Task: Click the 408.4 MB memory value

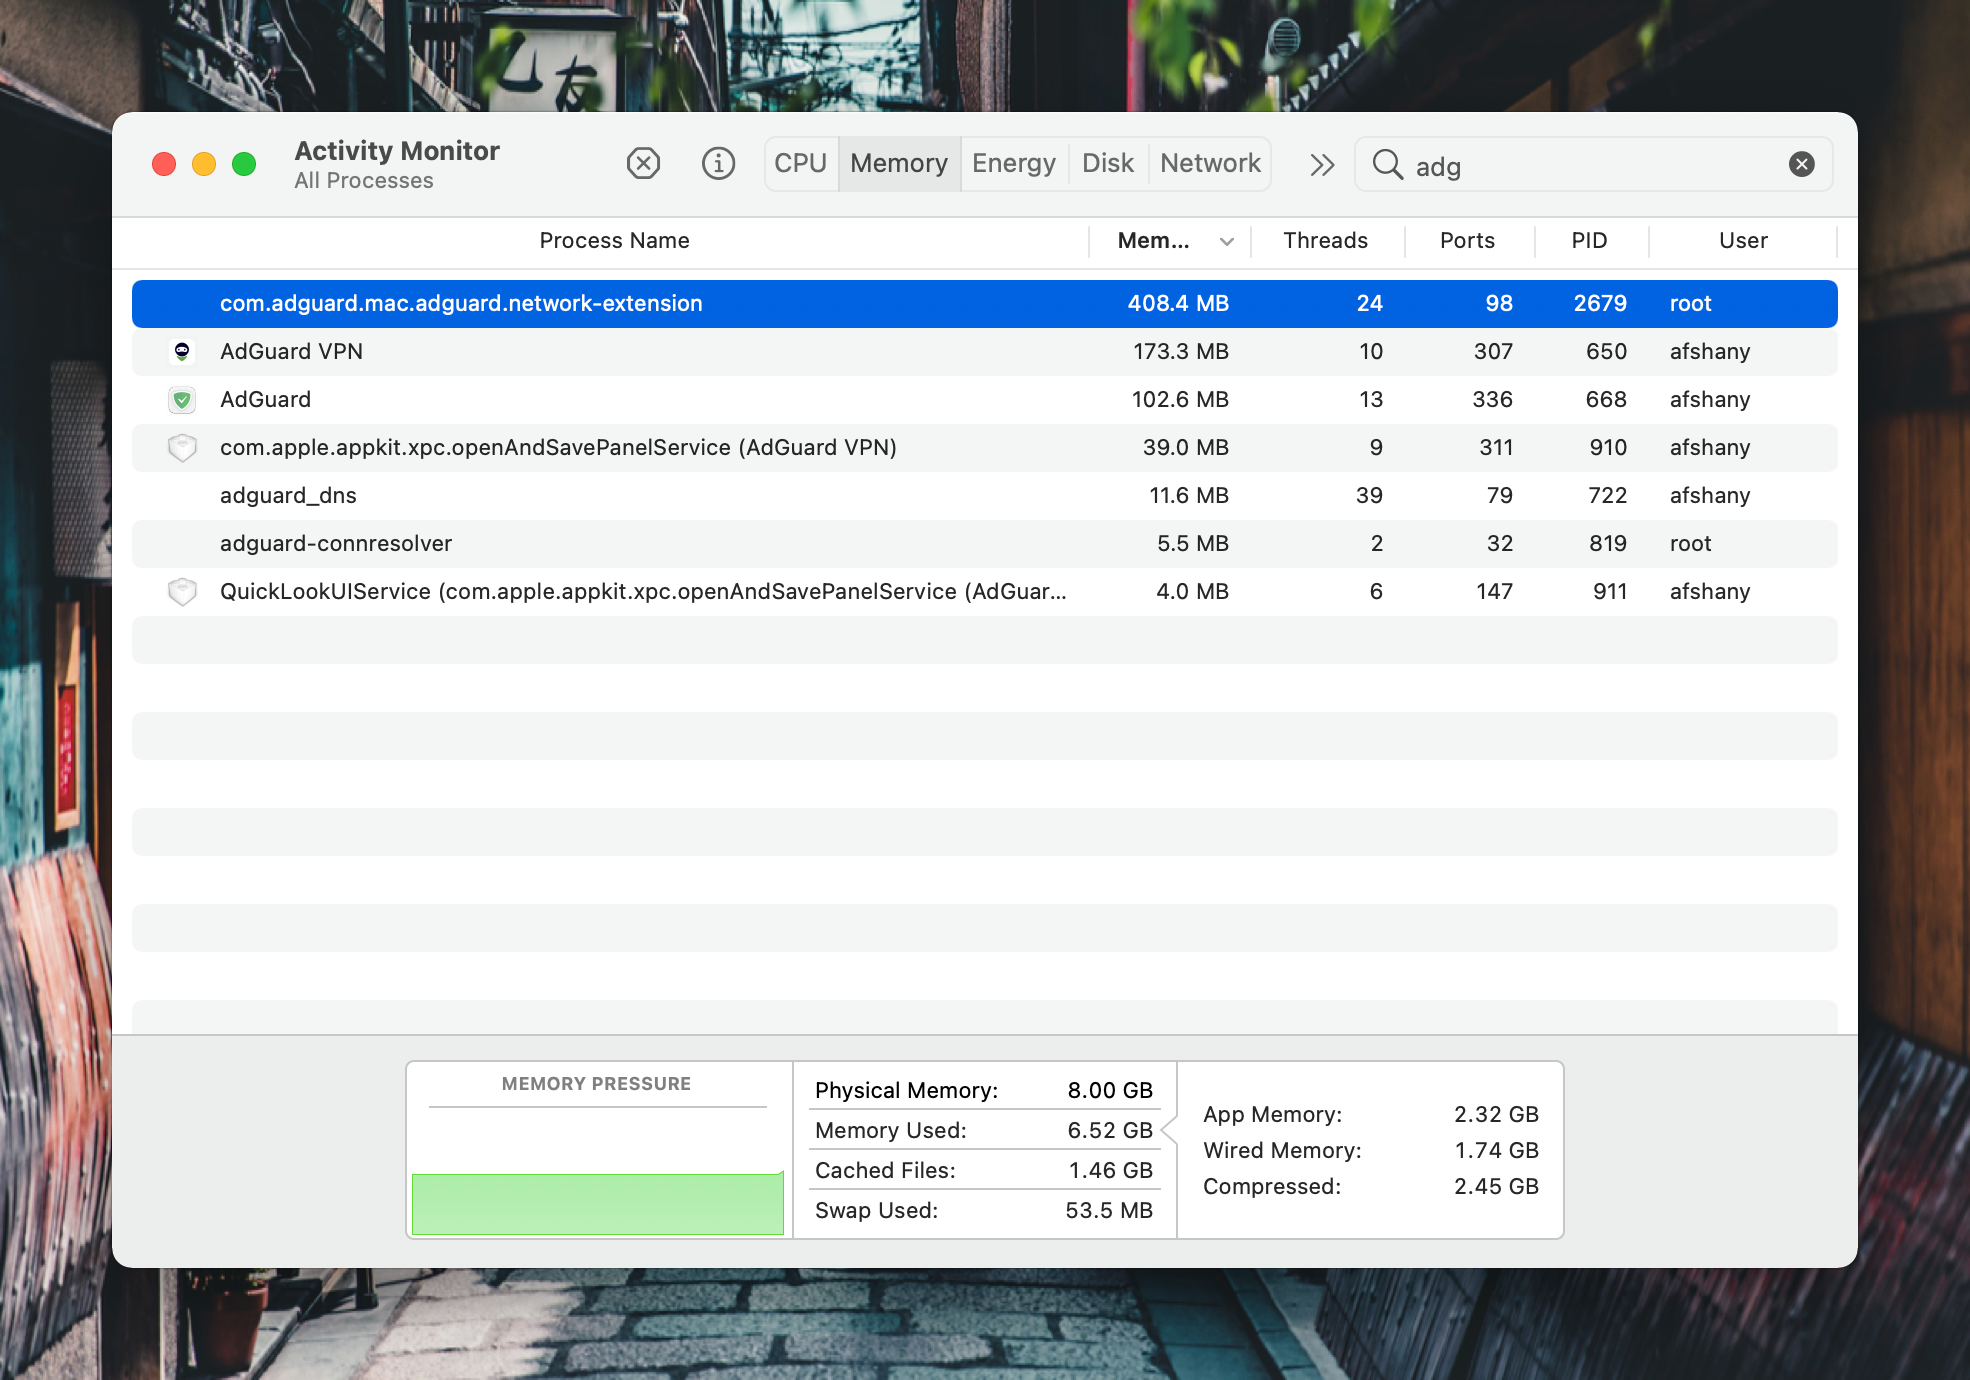Action: [1178, 303]
